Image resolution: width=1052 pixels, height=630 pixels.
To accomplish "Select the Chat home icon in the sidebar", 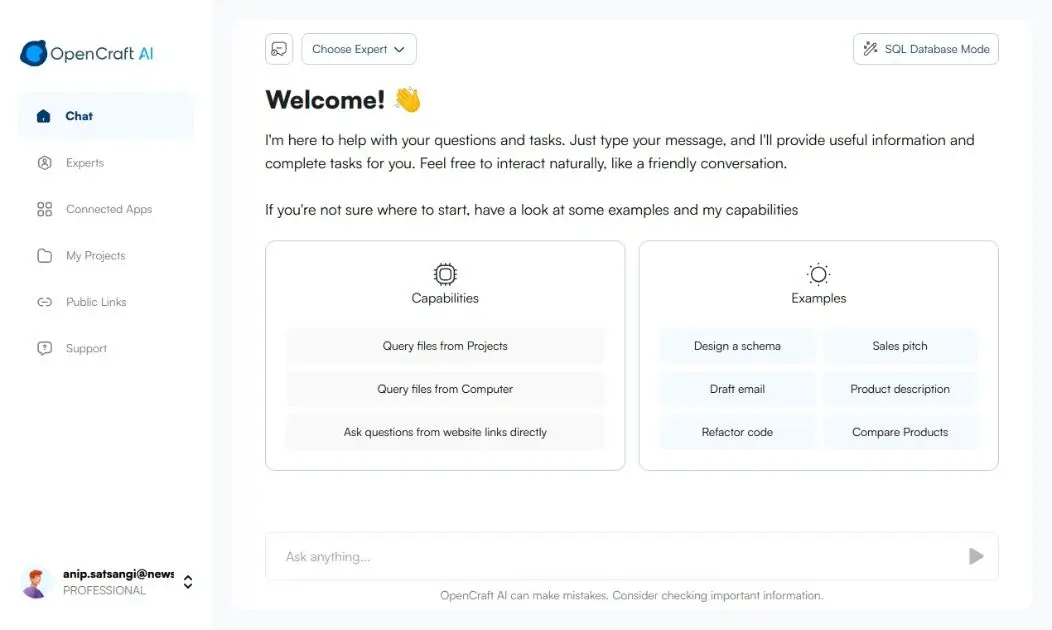I will coord(44,115).
